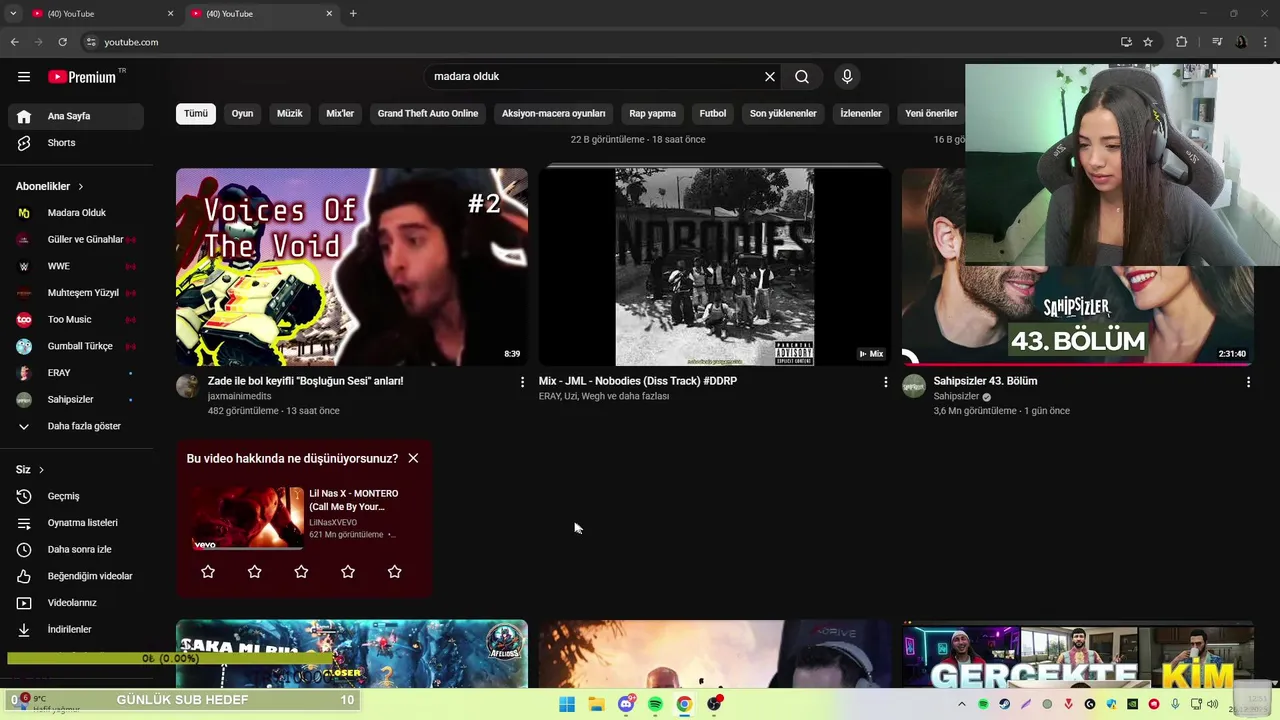1280x720 pixels.
Task: Open Geçmiş history page
Action: [76, 496]
